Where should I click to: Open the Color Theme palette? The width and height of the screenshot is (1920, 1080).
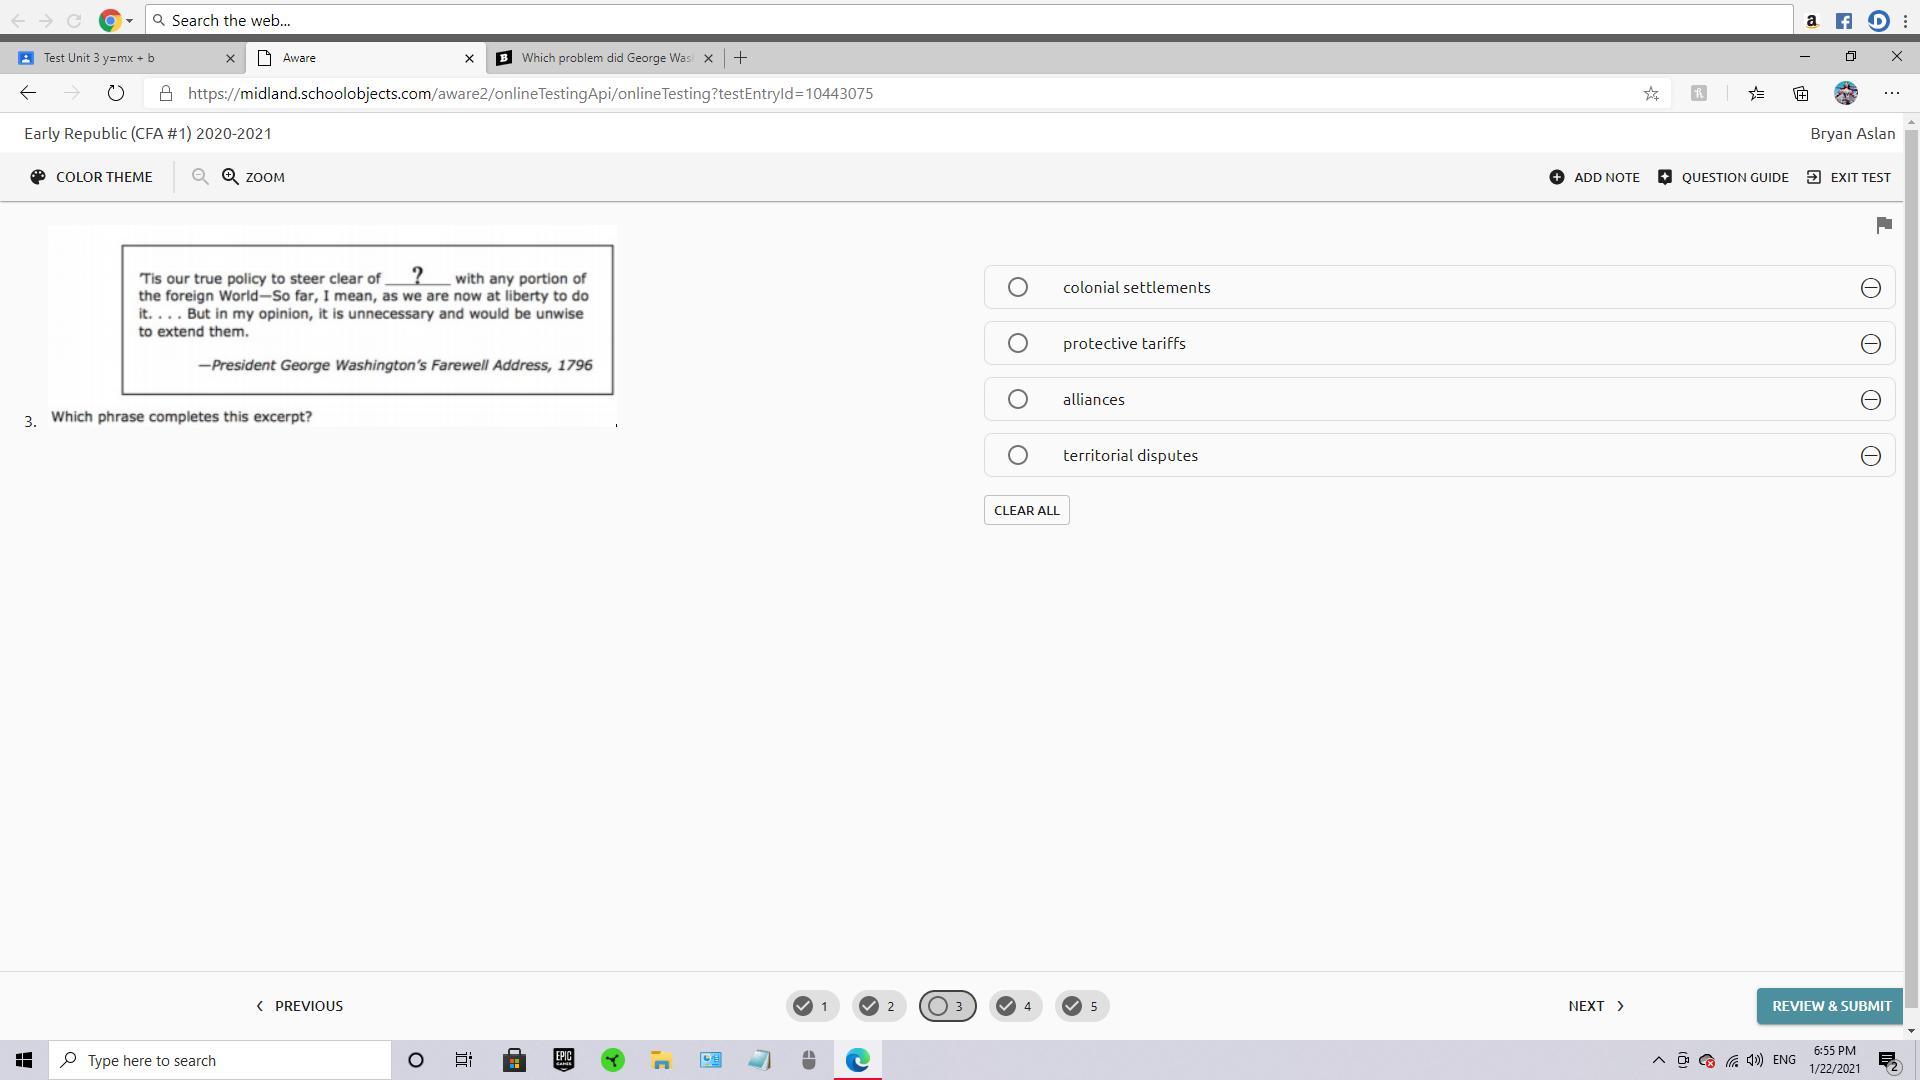(x=91, y=177)
